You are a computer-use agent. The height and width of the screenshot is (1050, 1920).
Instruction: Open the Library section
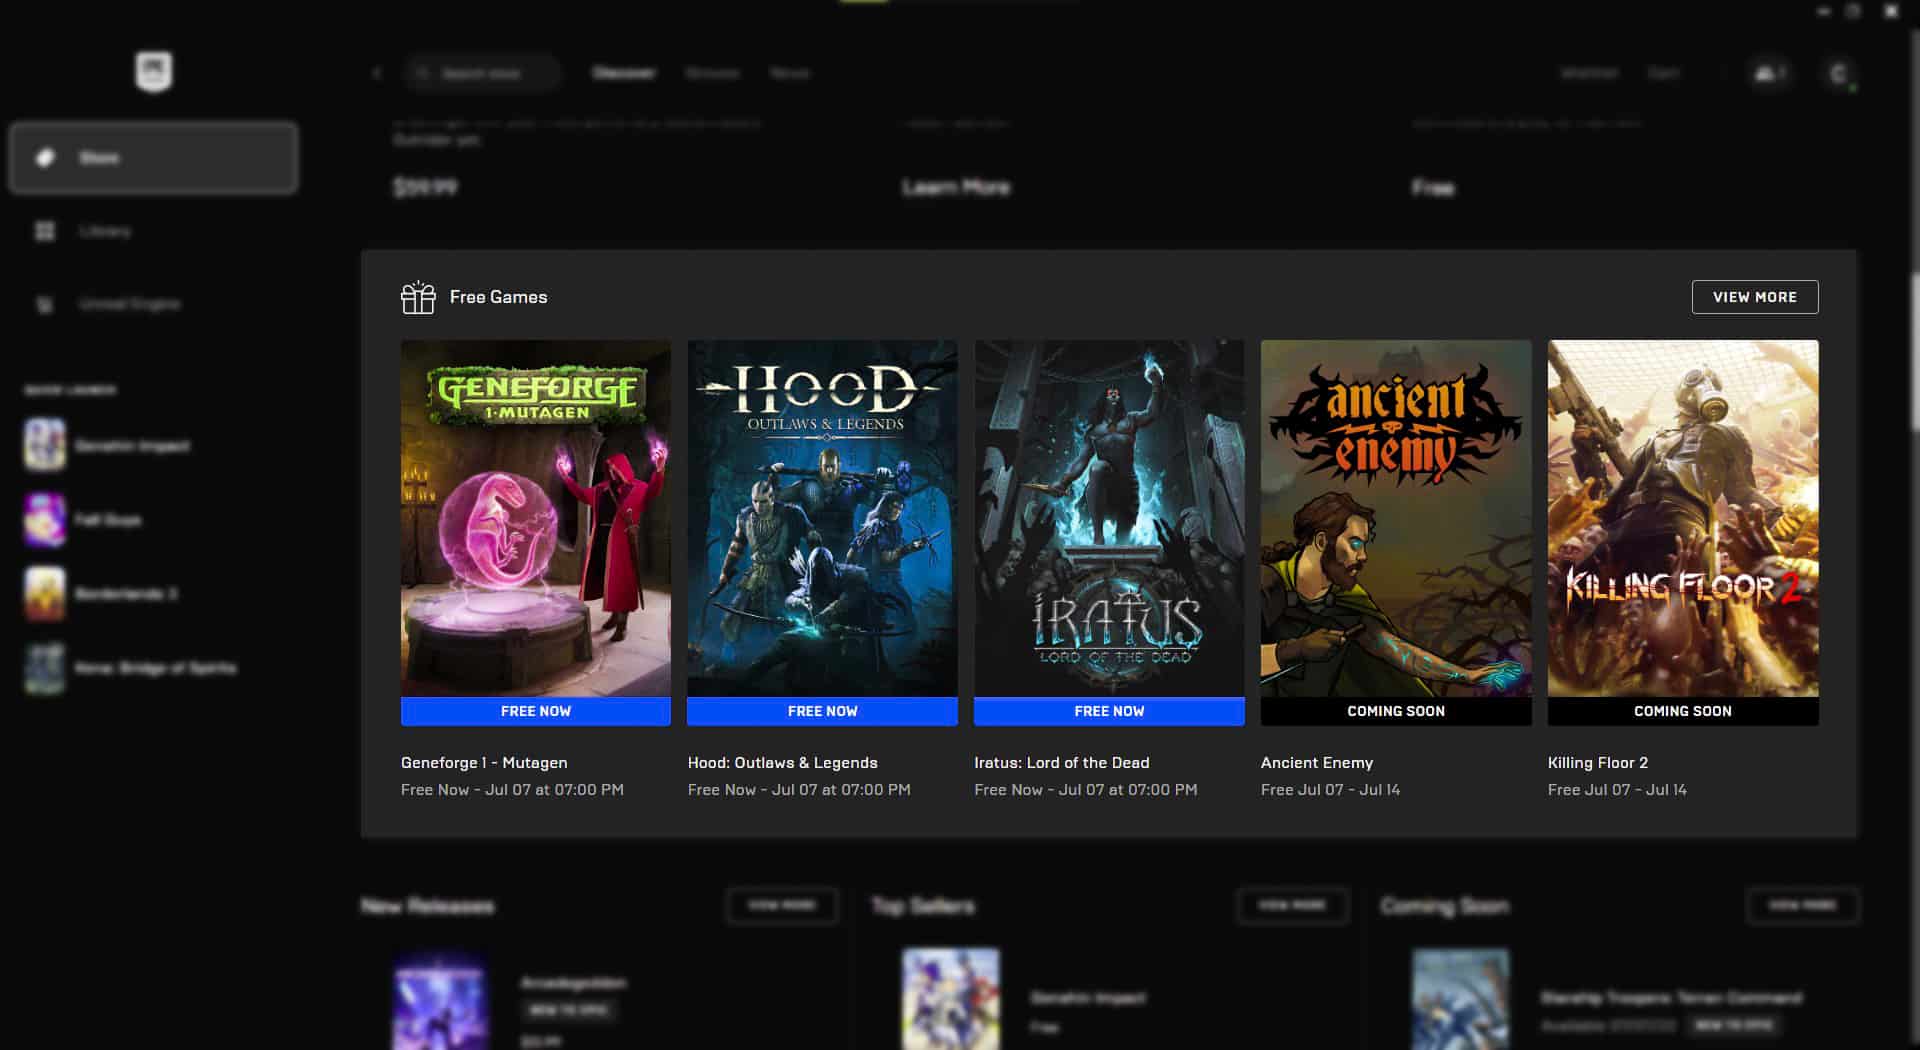105,230
